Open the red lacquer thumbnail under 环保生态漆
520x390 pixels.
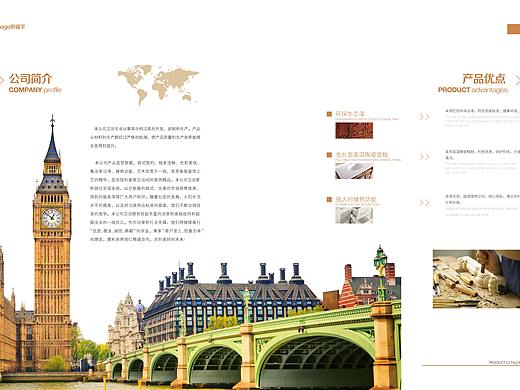[354, 130]
